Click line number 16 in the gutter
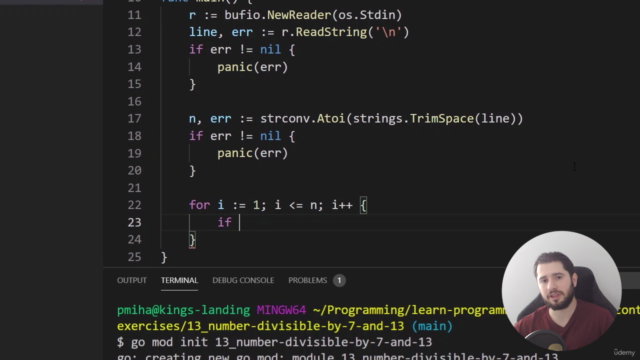Image resolution: width=640 pixels, height=360 pixels. coord(134,102)
